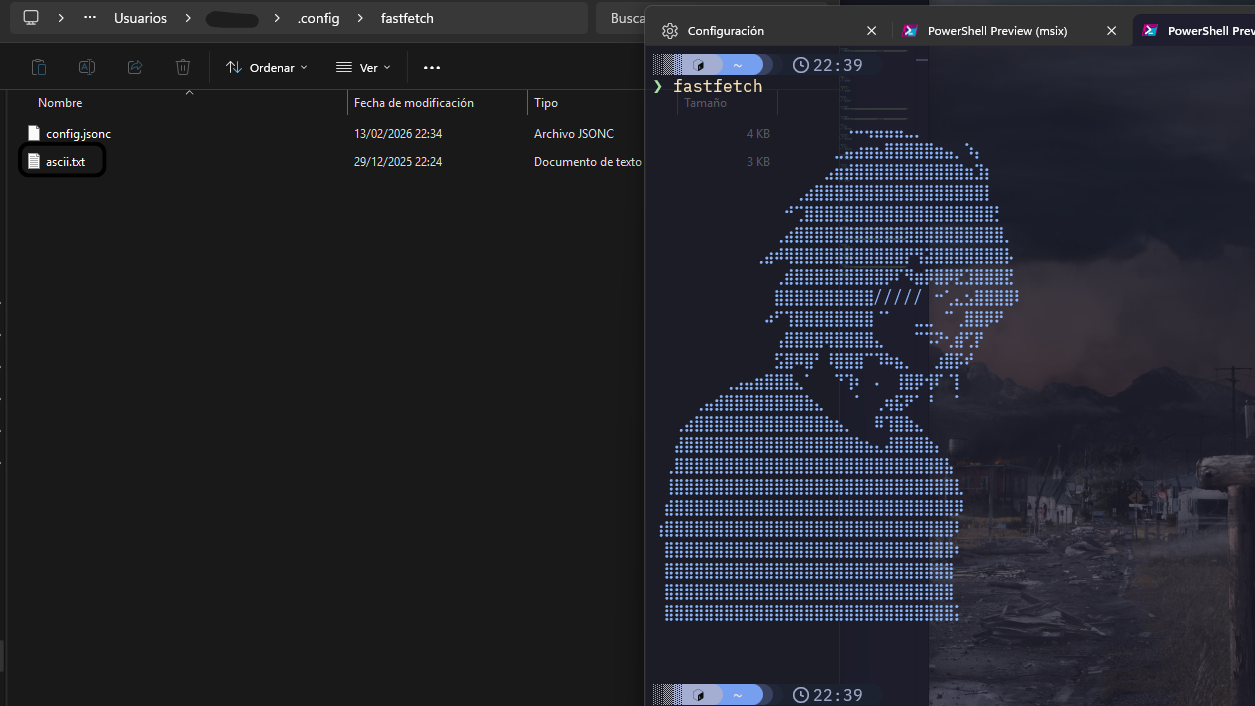Close the Configuración tab
The width and height of the screenshot is (1255, 706).
[871, 31]
